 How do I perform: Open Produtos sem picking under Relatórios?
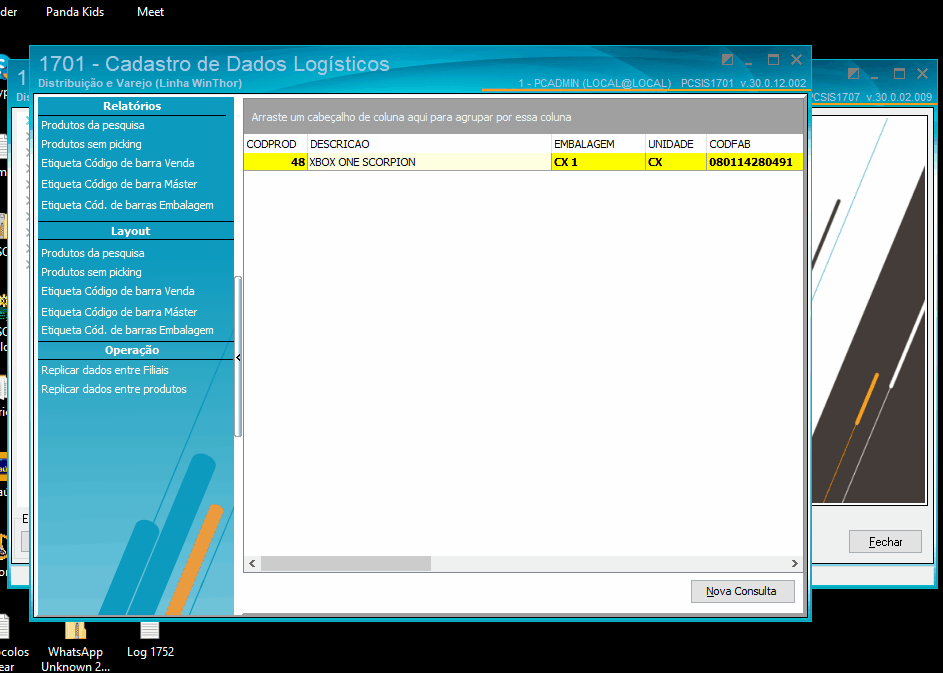coord(91,144)
